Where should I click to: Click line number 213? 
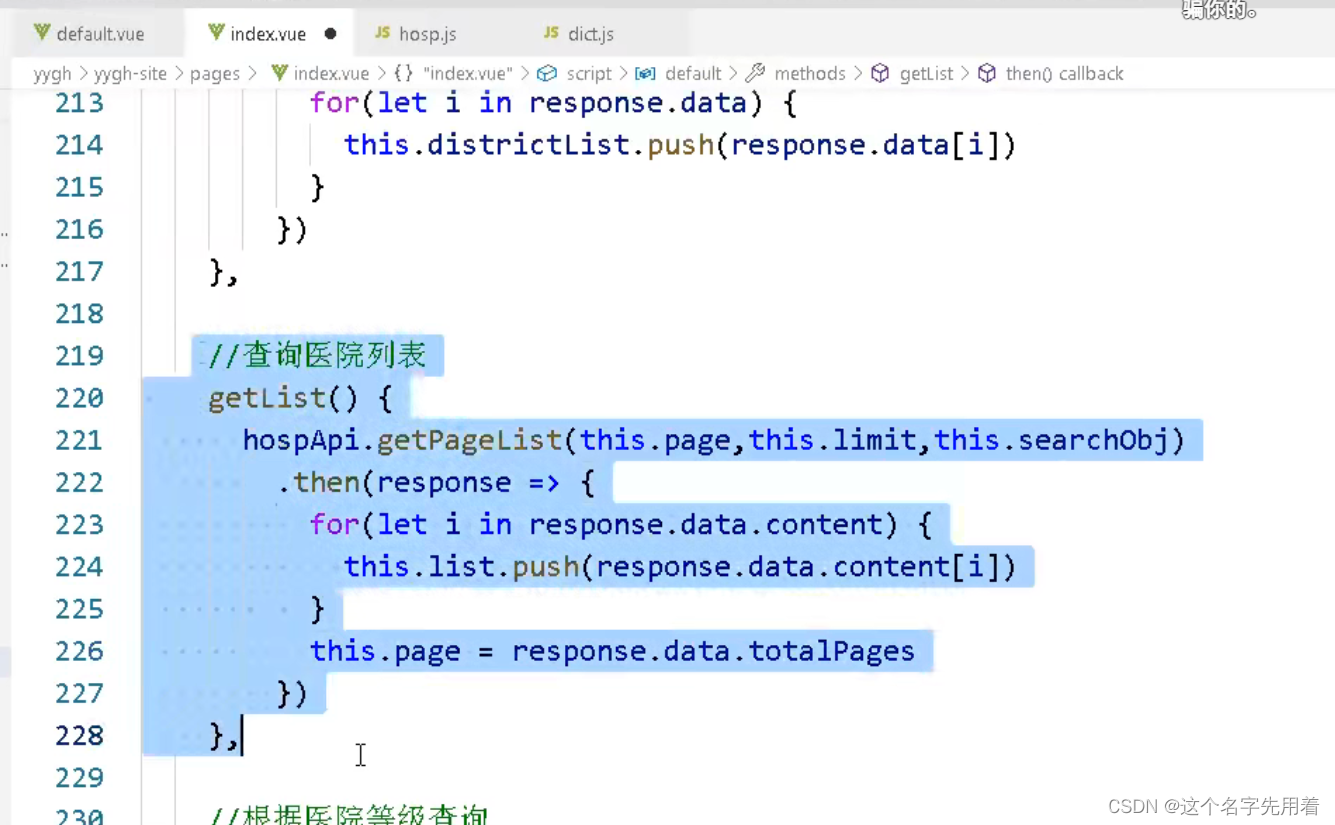click(x=79, y=103)
